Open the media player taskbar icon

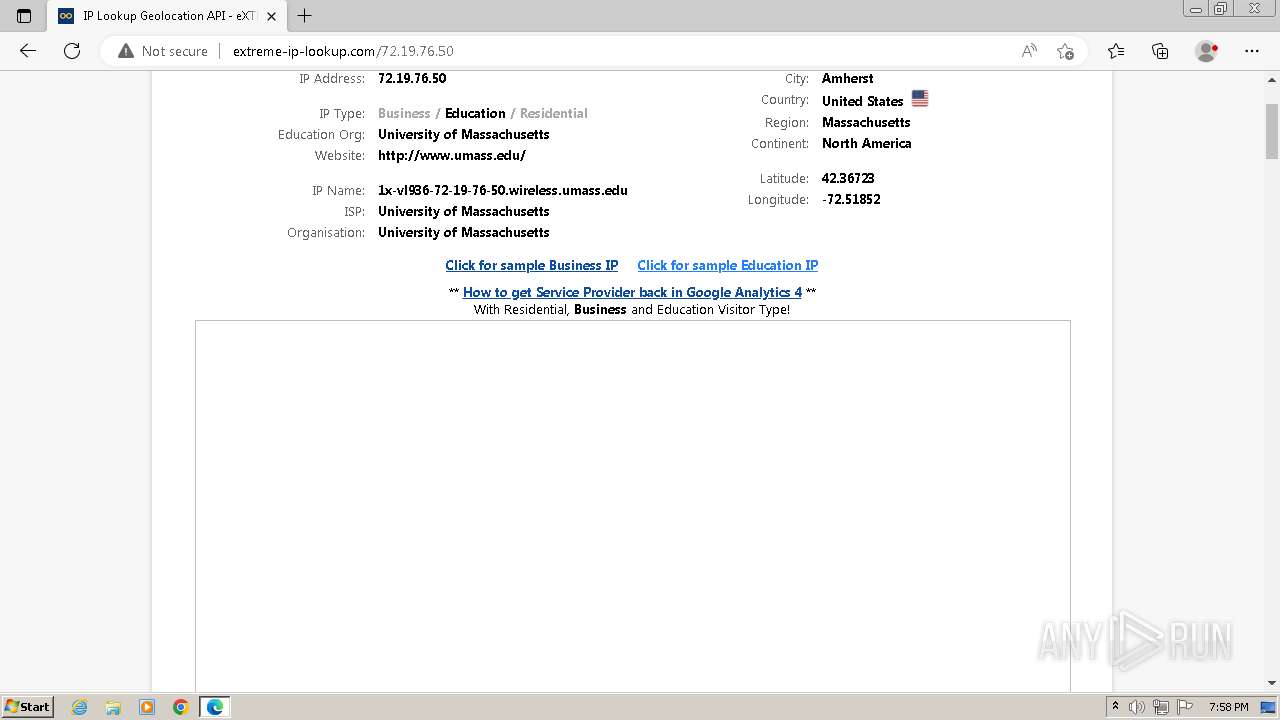click(147, 707)
